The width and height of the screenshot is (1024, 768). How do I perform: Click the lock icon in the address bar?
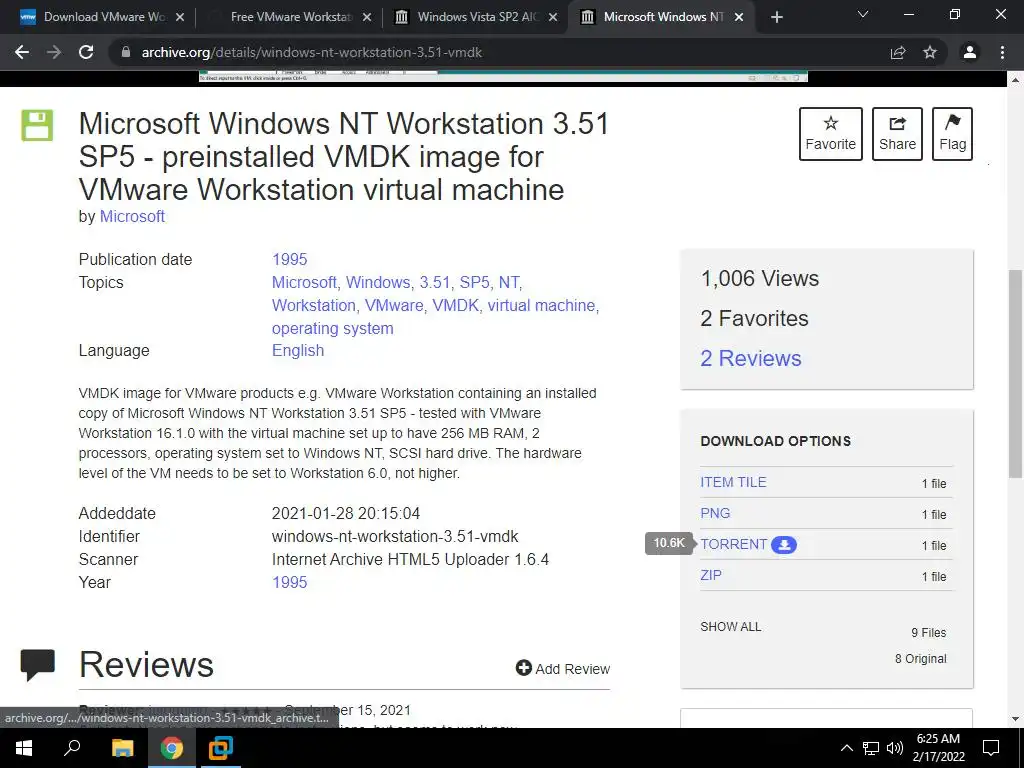pos(126,52)
